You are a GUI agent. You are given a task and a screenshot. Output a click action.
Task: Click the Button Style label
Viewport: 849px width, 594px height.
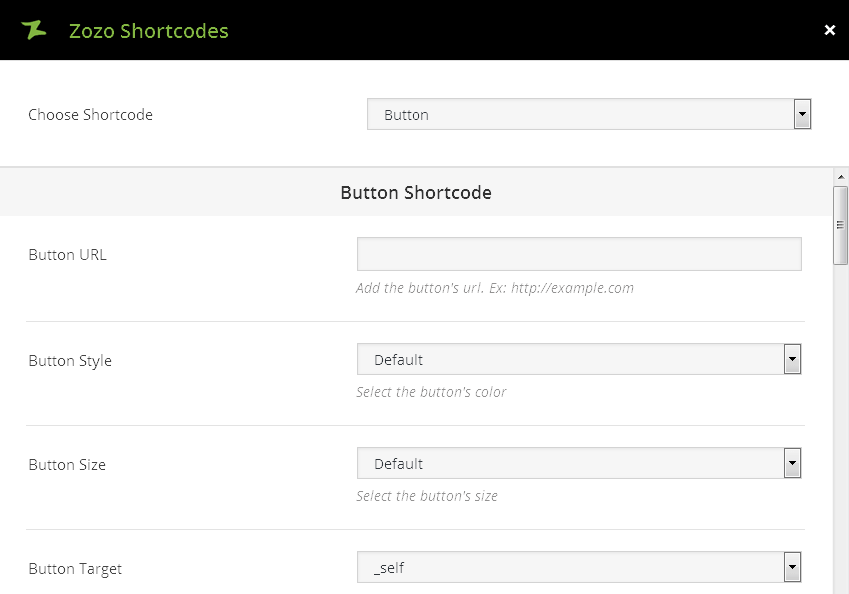click(x=70, y=361)
